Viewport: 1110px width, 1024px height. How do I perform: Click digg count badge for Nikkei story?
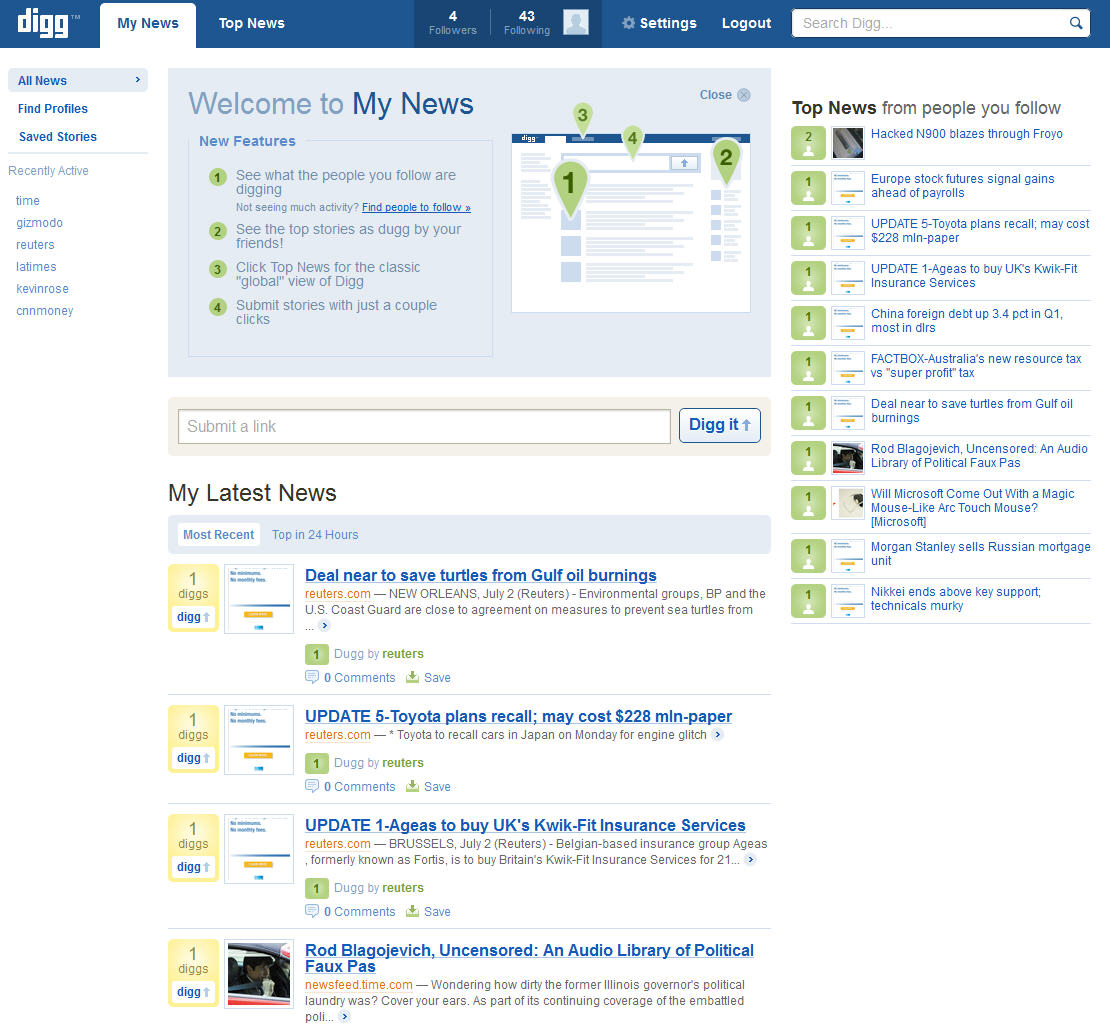coord(808,601)
